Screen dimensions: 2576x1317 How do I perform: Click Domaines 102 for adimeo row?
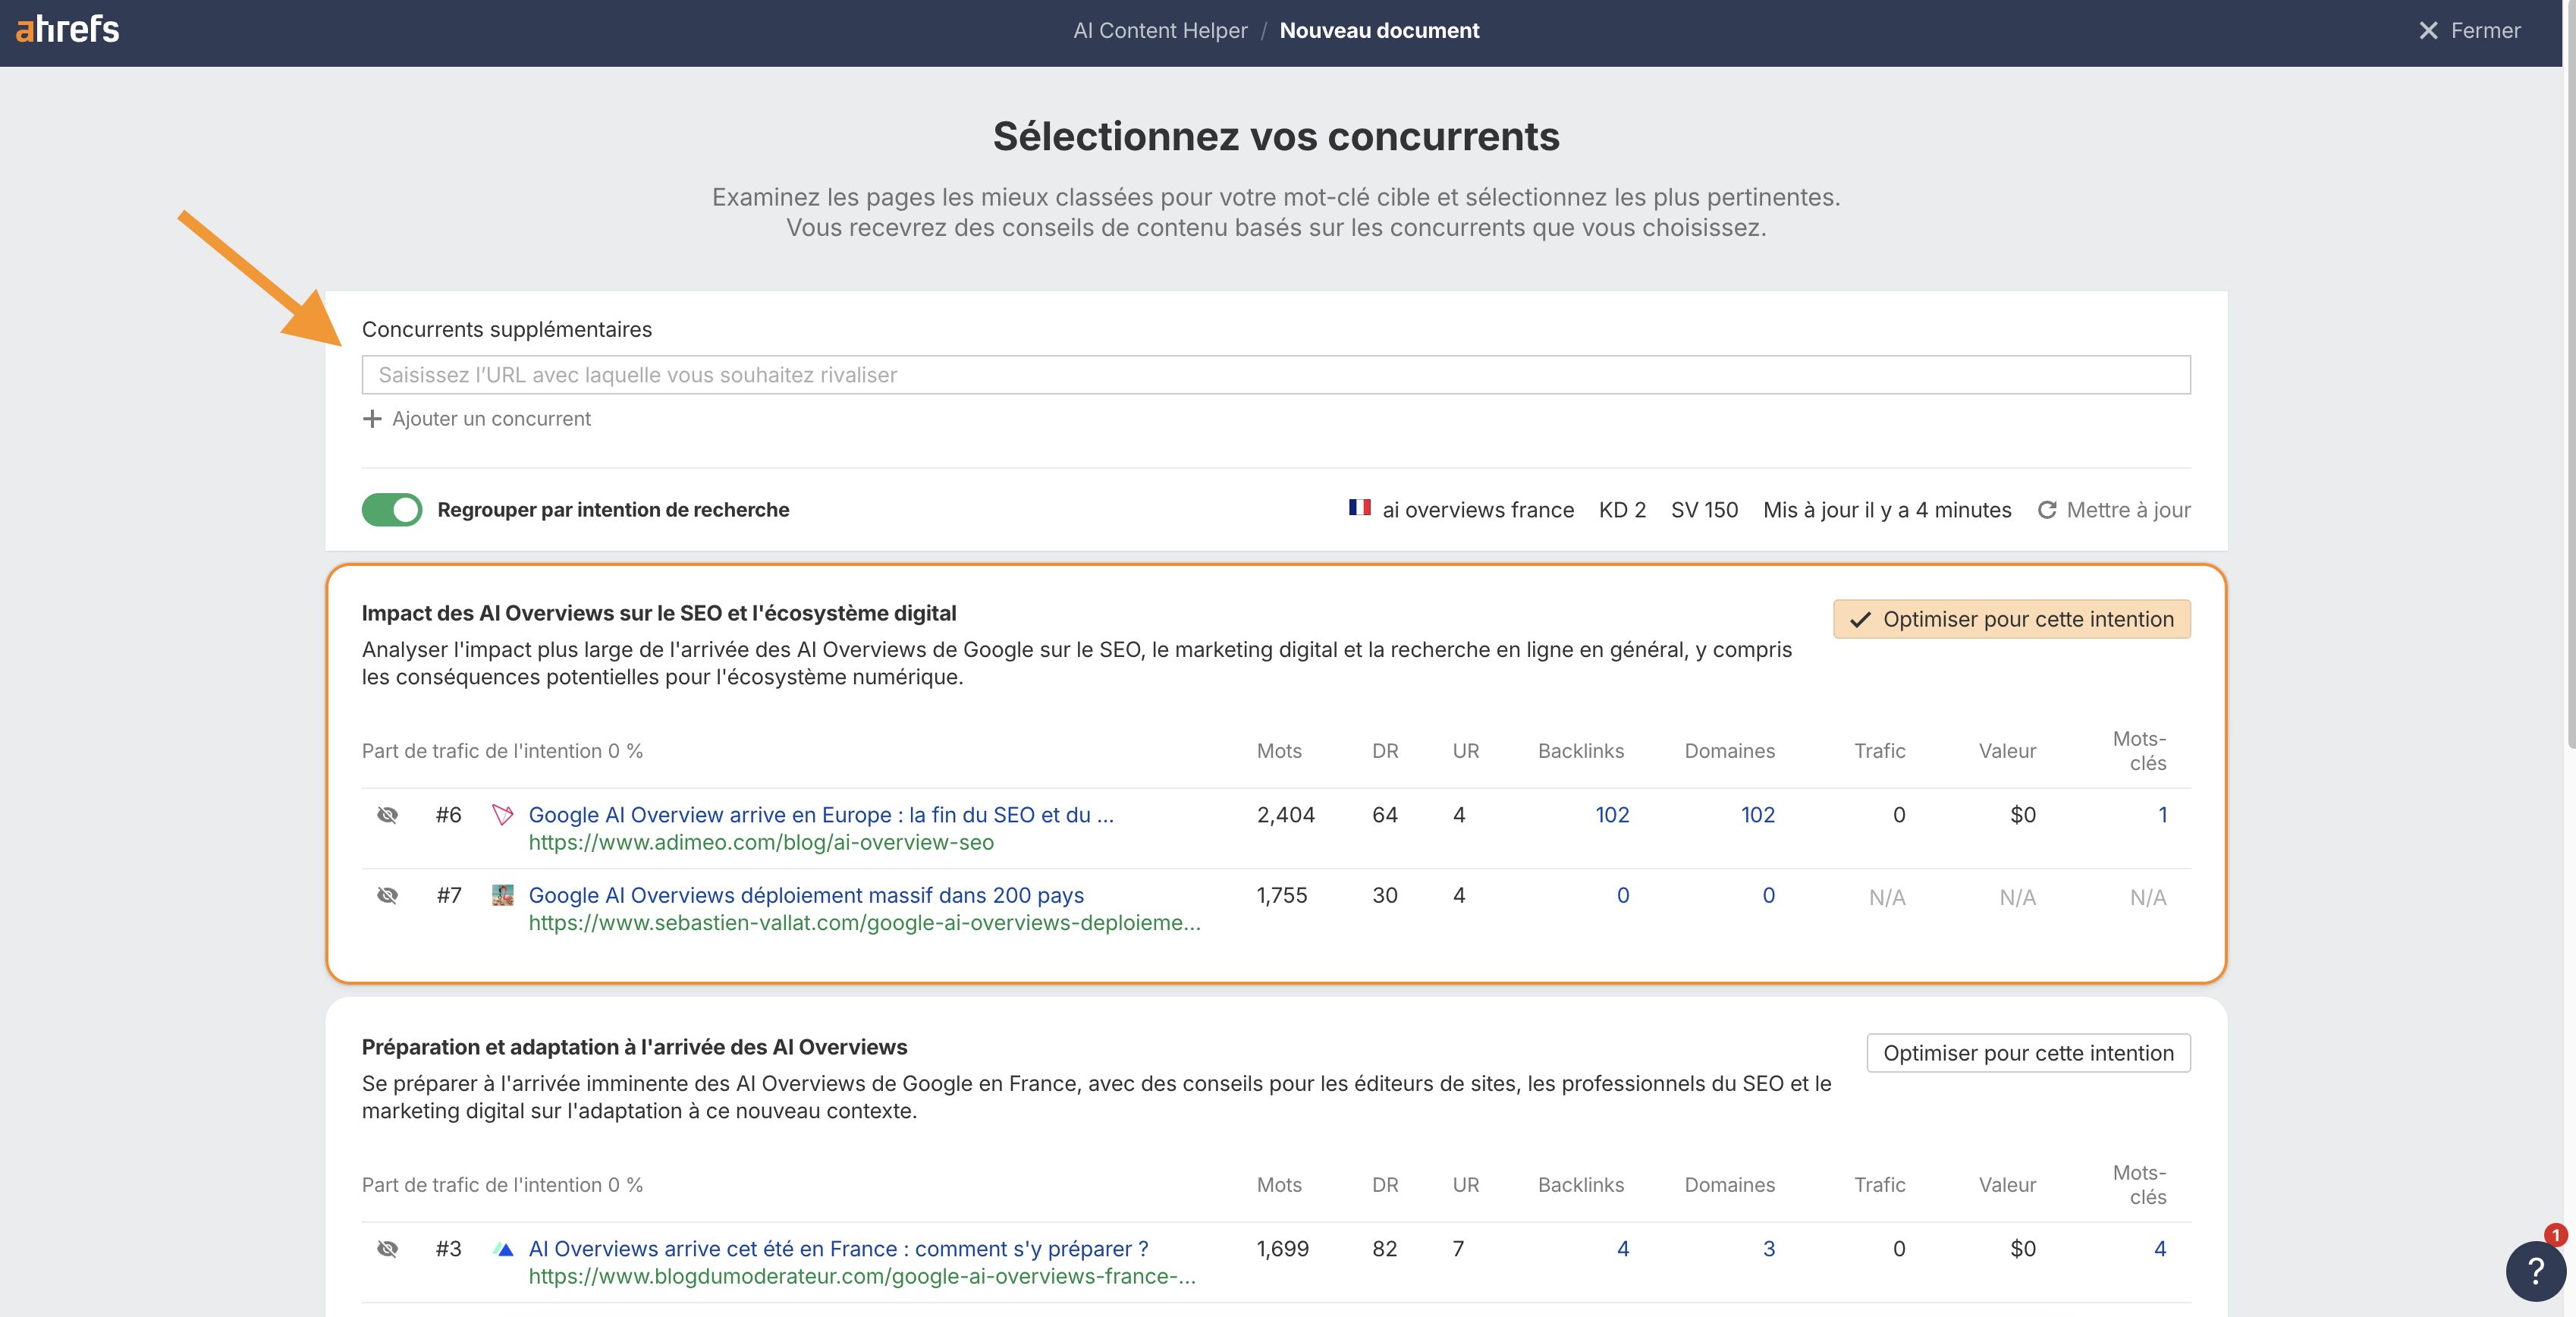[x=1757, y=815]
